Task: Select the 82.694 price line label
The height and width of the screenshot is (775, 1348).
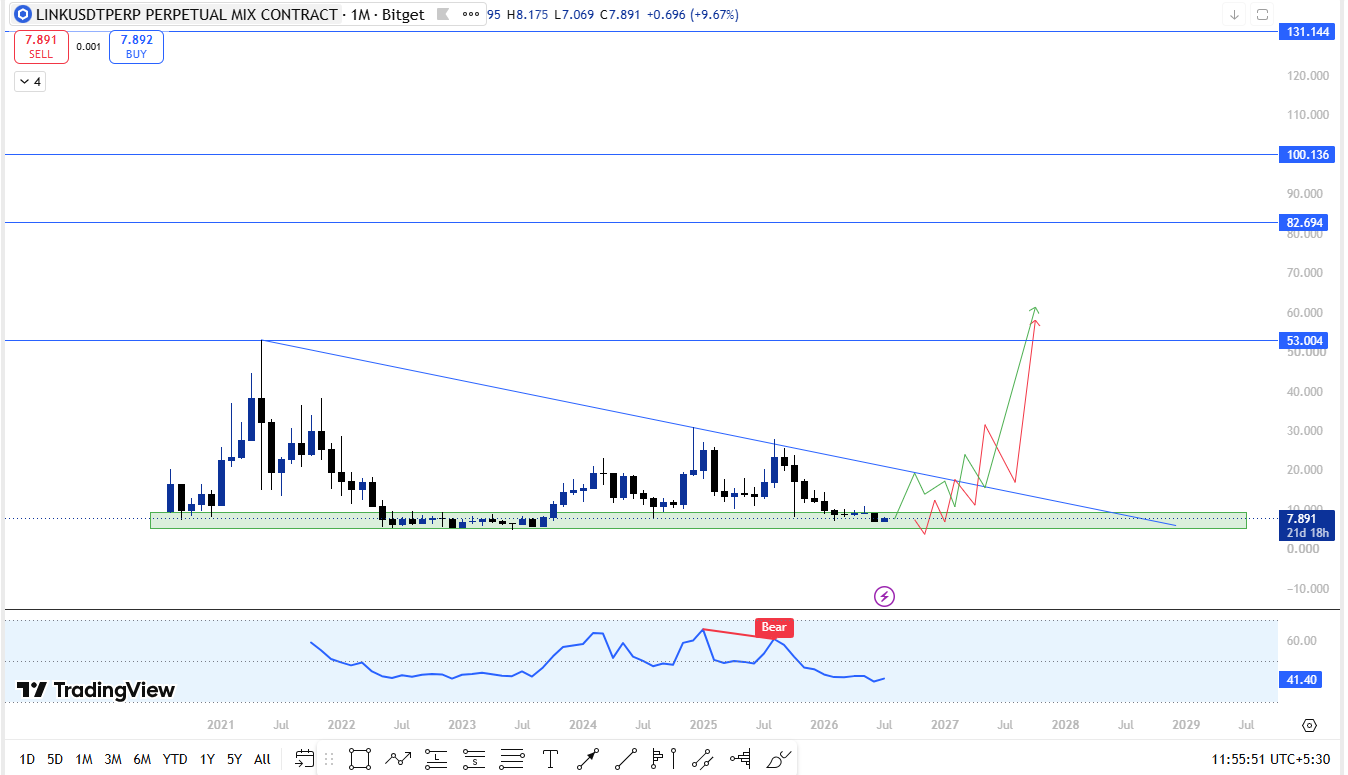Action: [1305, 222]
